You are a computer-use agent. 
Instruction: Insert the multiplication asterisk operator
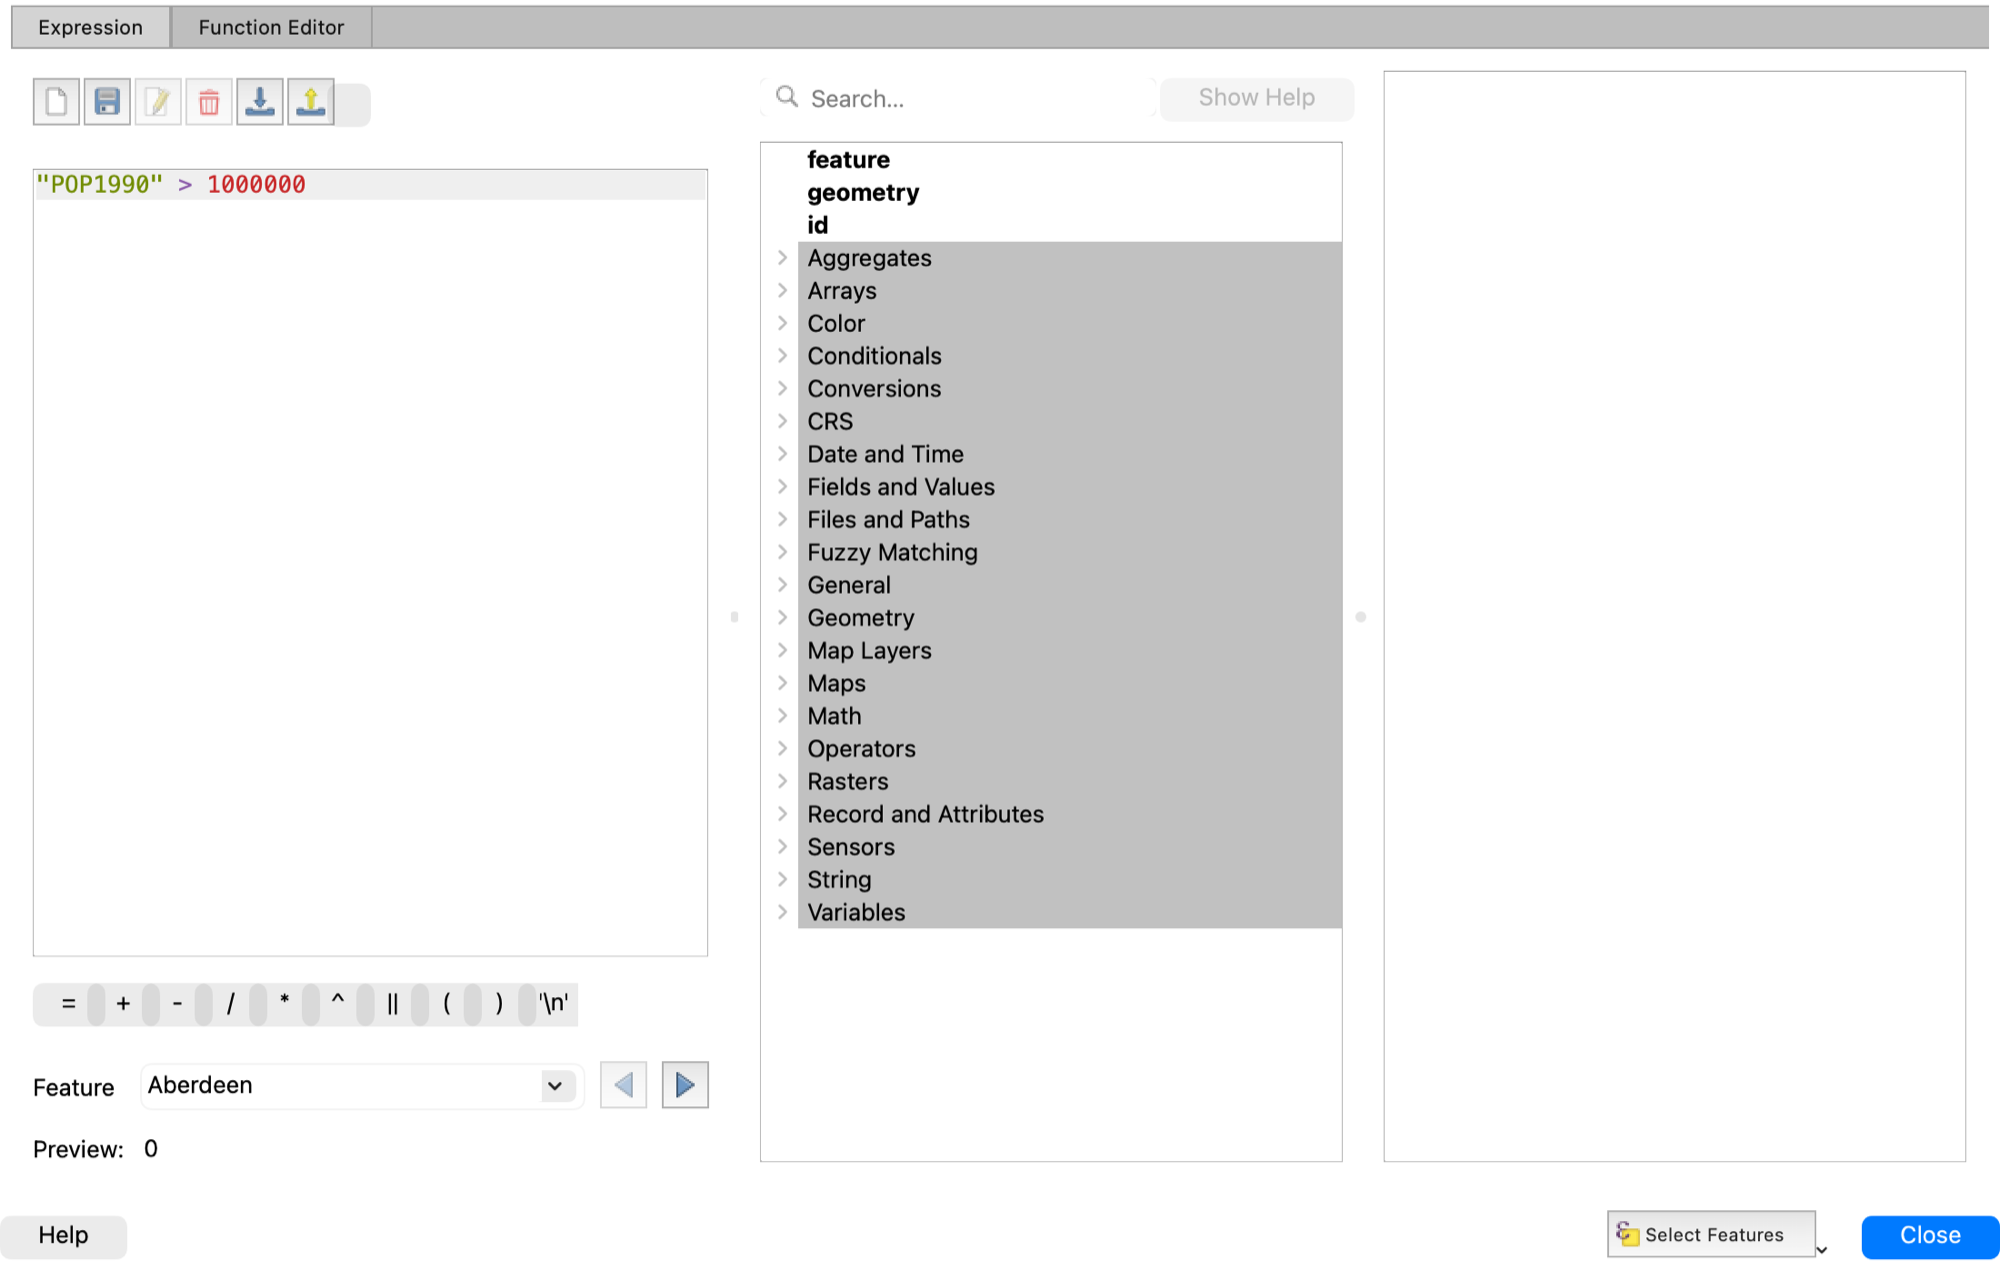pyautogui.click(x=285, y=1004)
